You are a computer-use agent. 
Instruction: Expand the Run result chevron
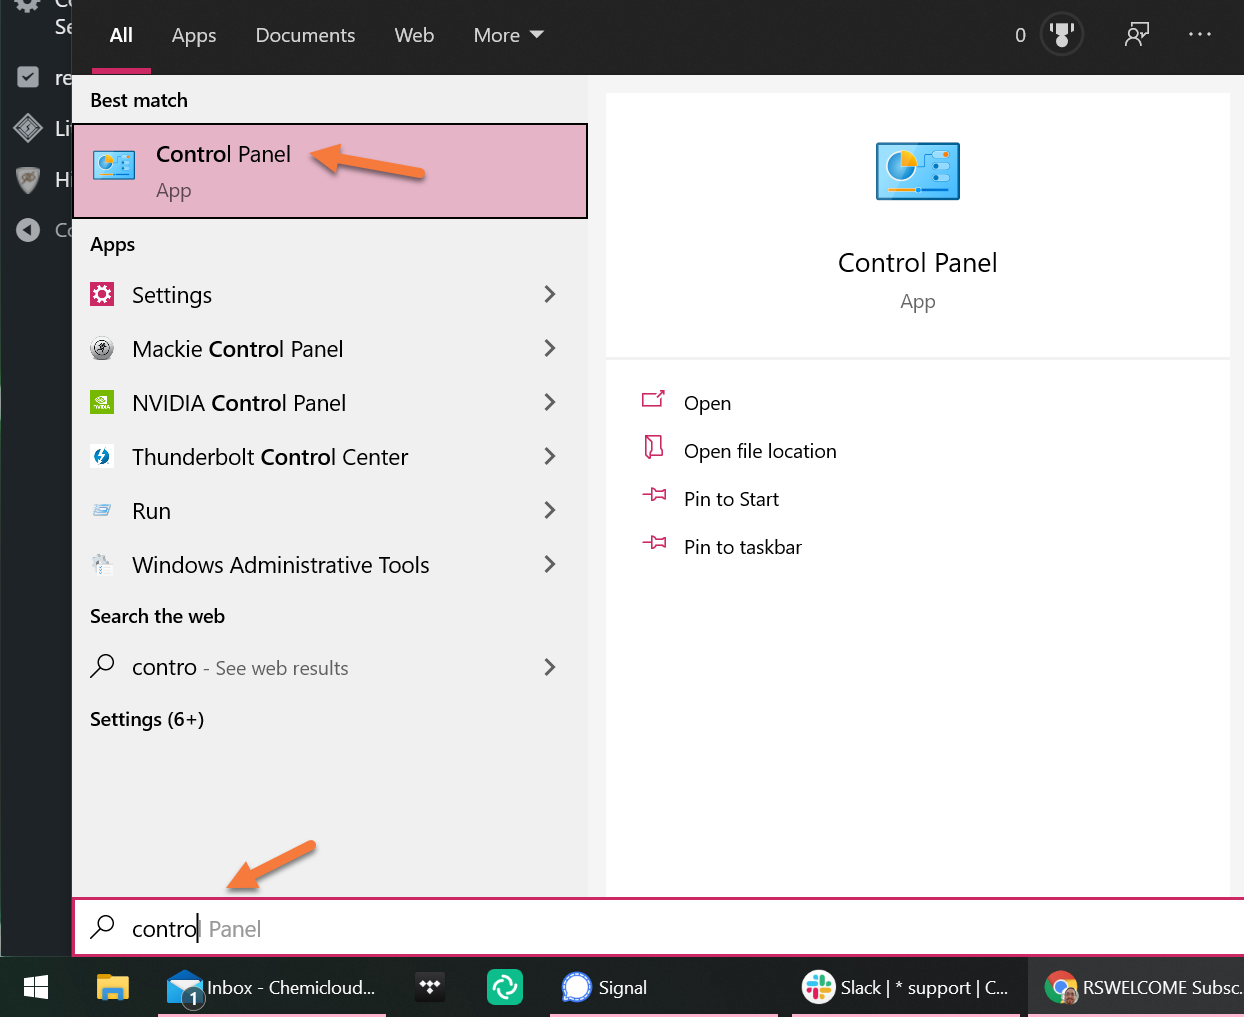[549, 511]
